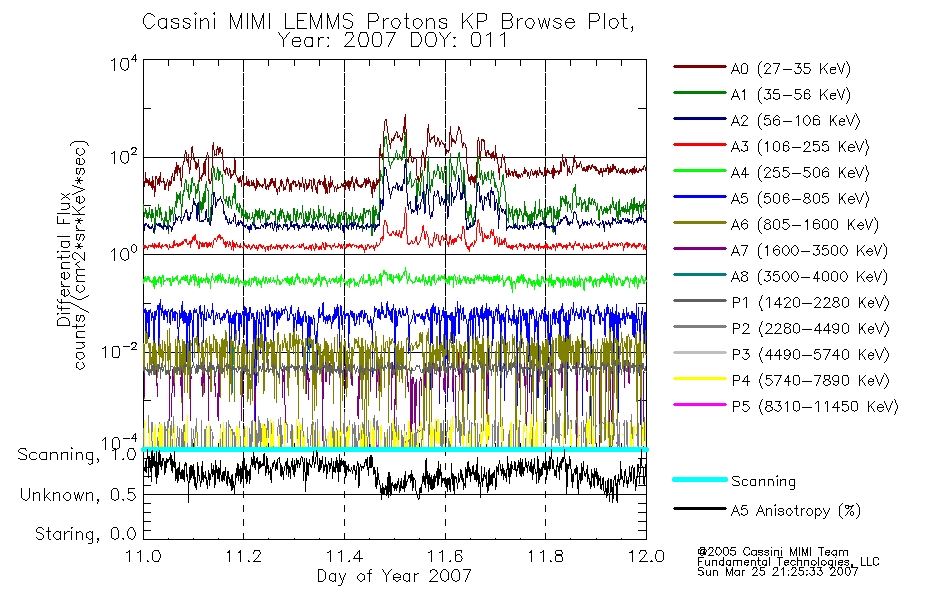The height and width of the screenshot is (600, 950).
Task: Click the 'Day of Year 2007' x-axis label
Action: pyautogui.click(x=394, y=576)
